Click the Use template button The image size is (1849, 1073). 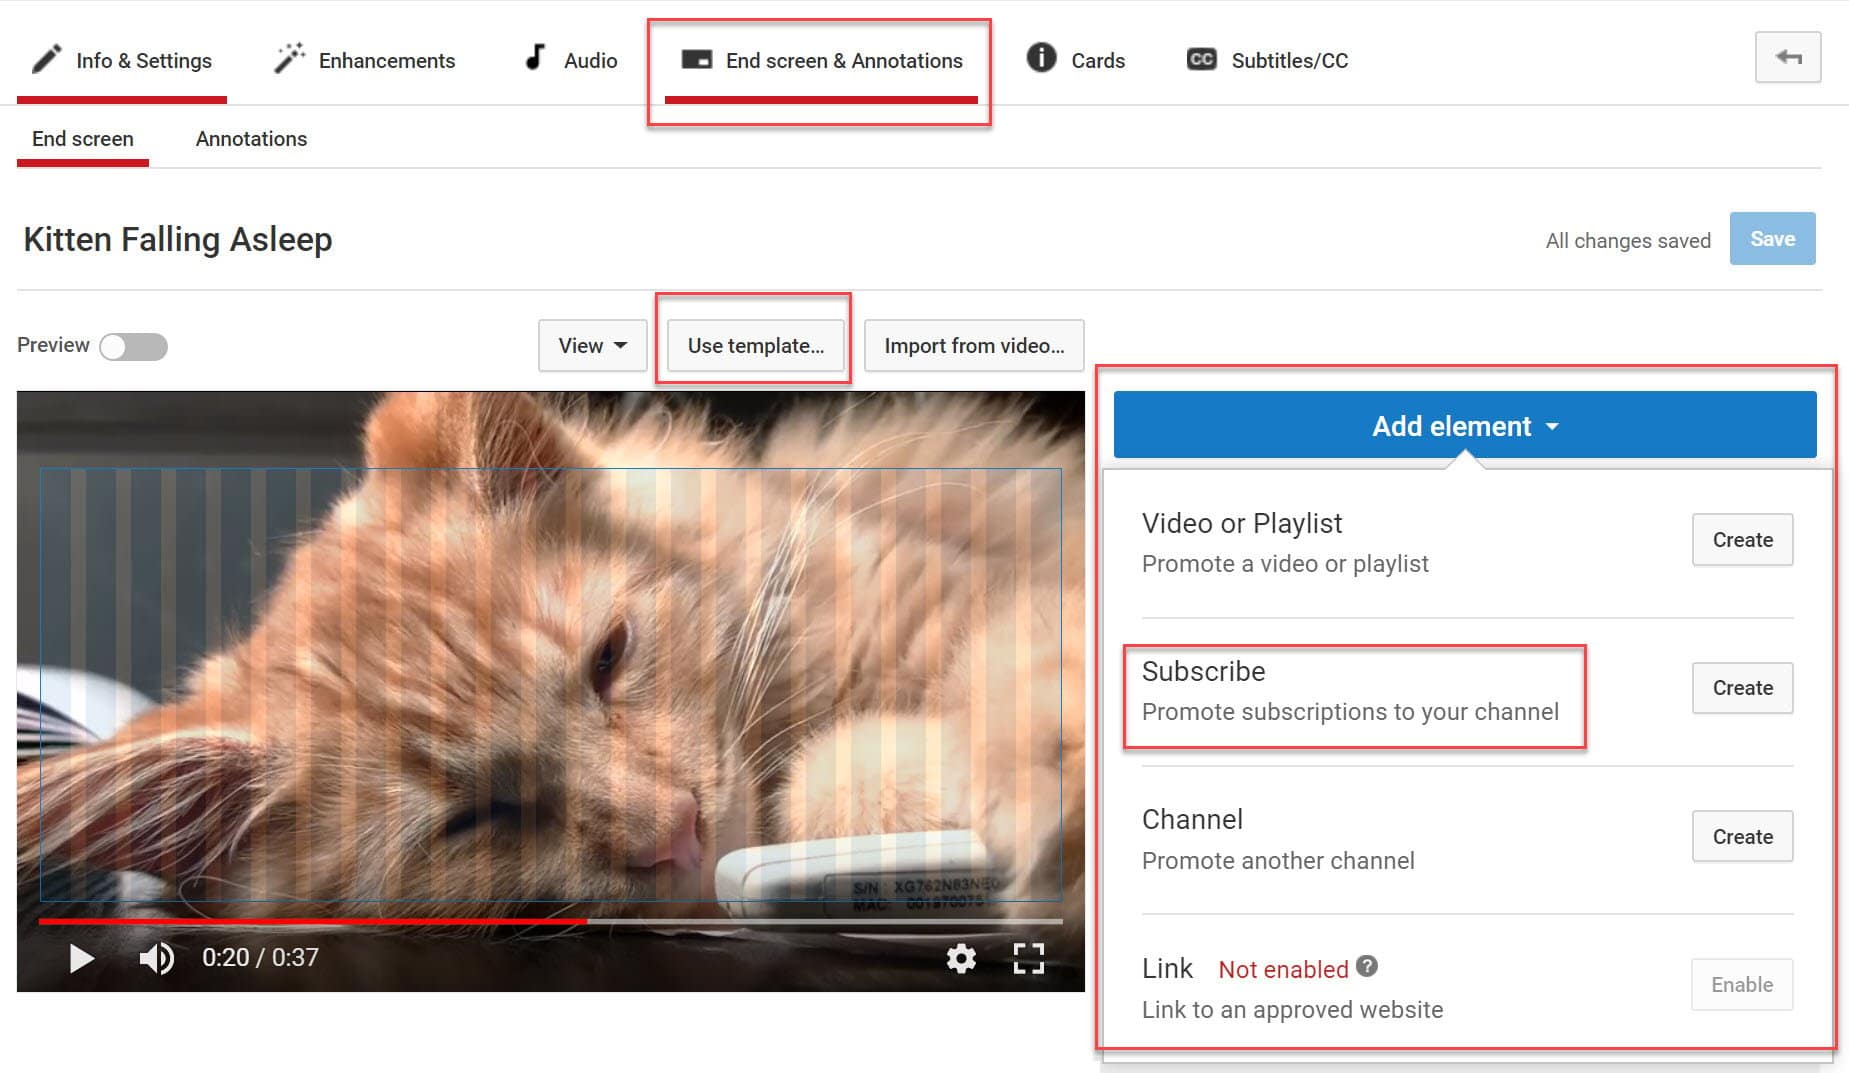coord(755,345)
